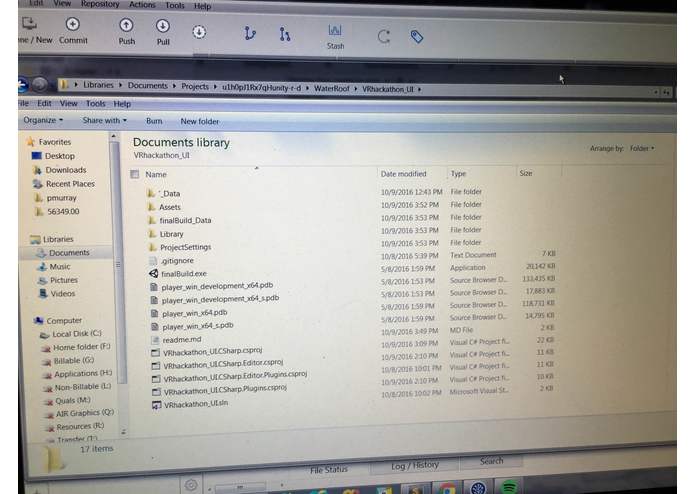Click Stash icon in SourceTree toolbar
Image resolution: width=695 pixels, height=494 pixels.
pyautogui.click(x=335, y=31)
